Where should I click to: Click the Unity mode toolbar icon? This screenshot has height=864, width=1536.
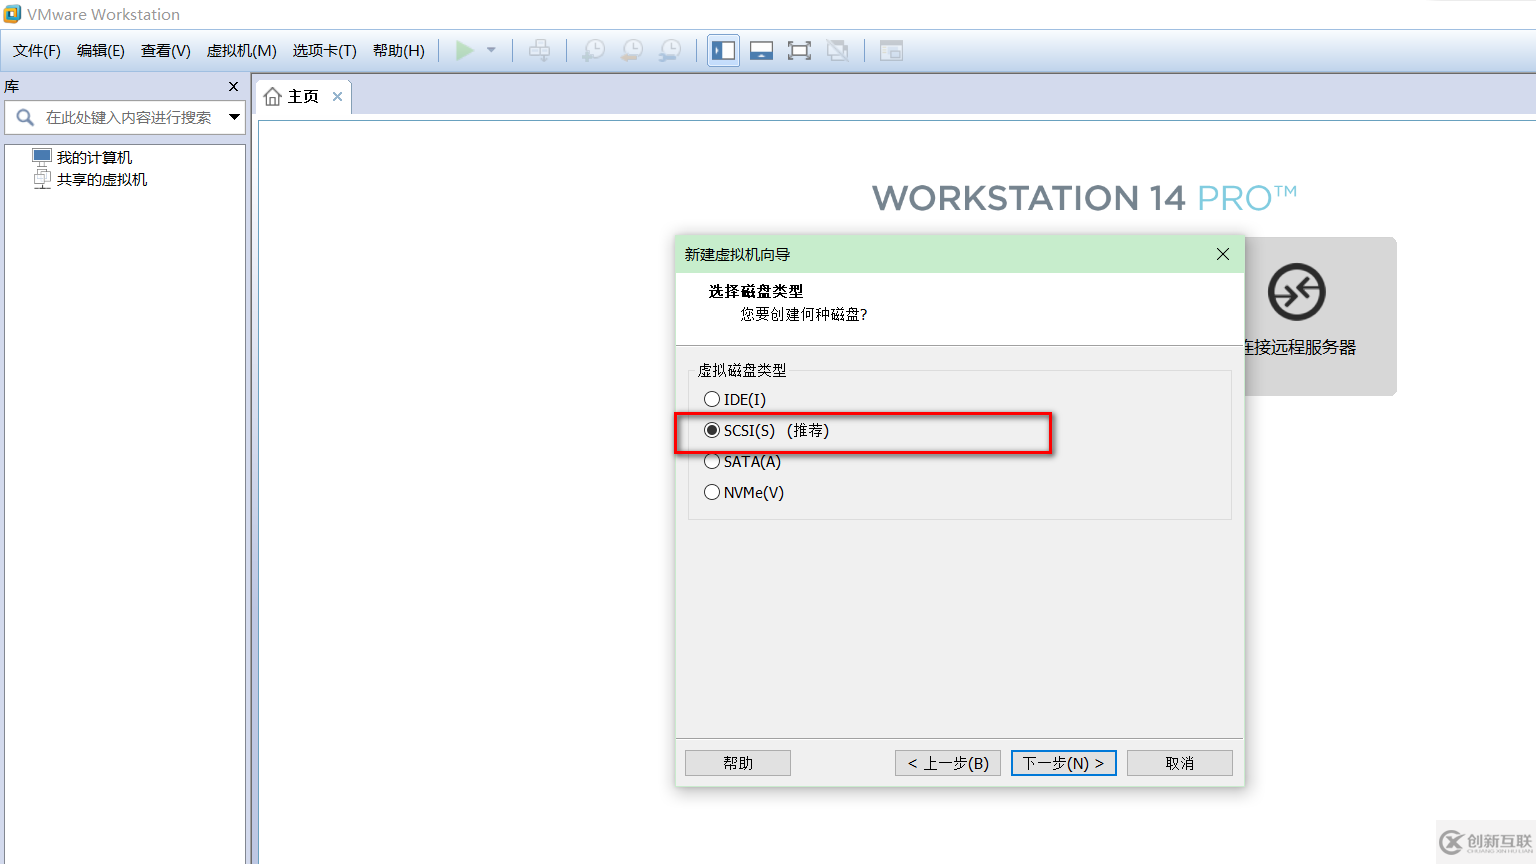838,50
